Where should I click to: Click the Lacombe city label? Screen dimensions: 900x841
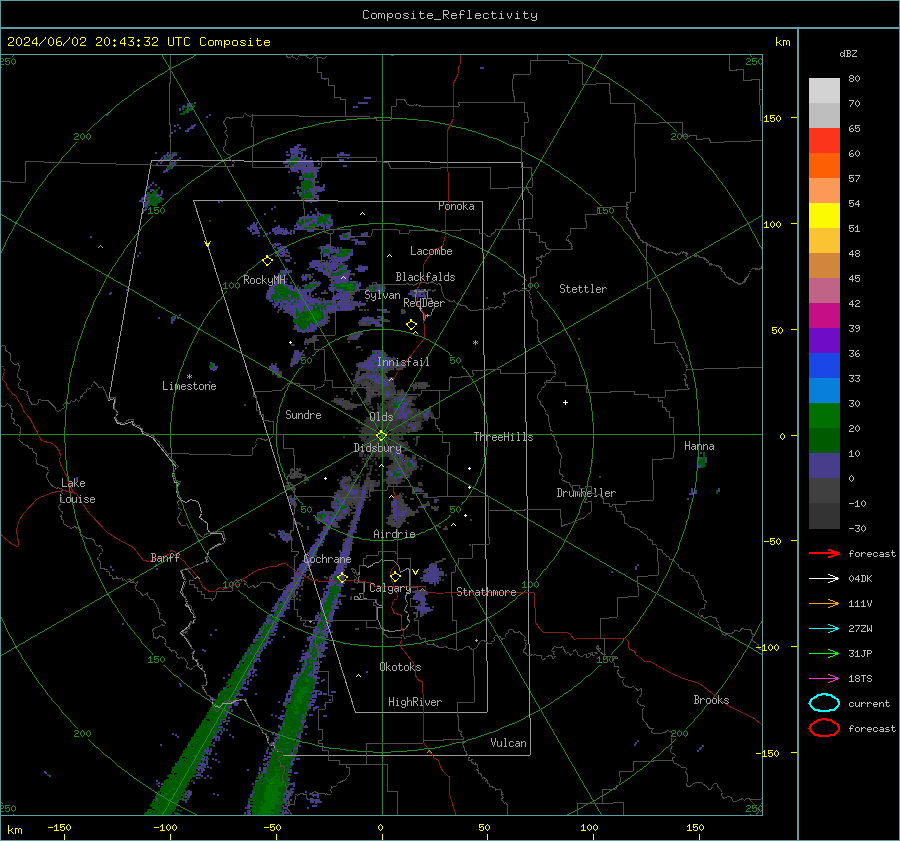coord(431,251)
